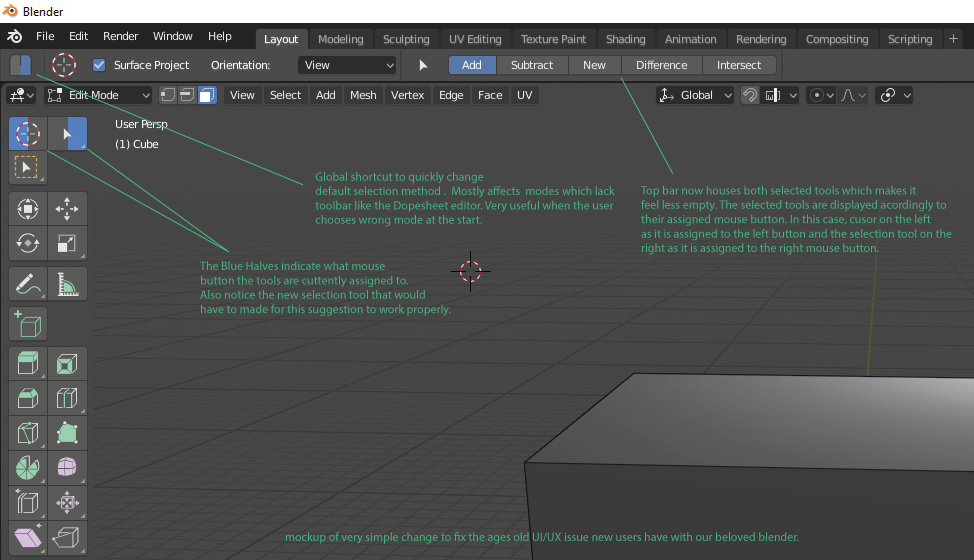Open the Edit Mode dropdown
974x560 pixels.
(99, 95)
